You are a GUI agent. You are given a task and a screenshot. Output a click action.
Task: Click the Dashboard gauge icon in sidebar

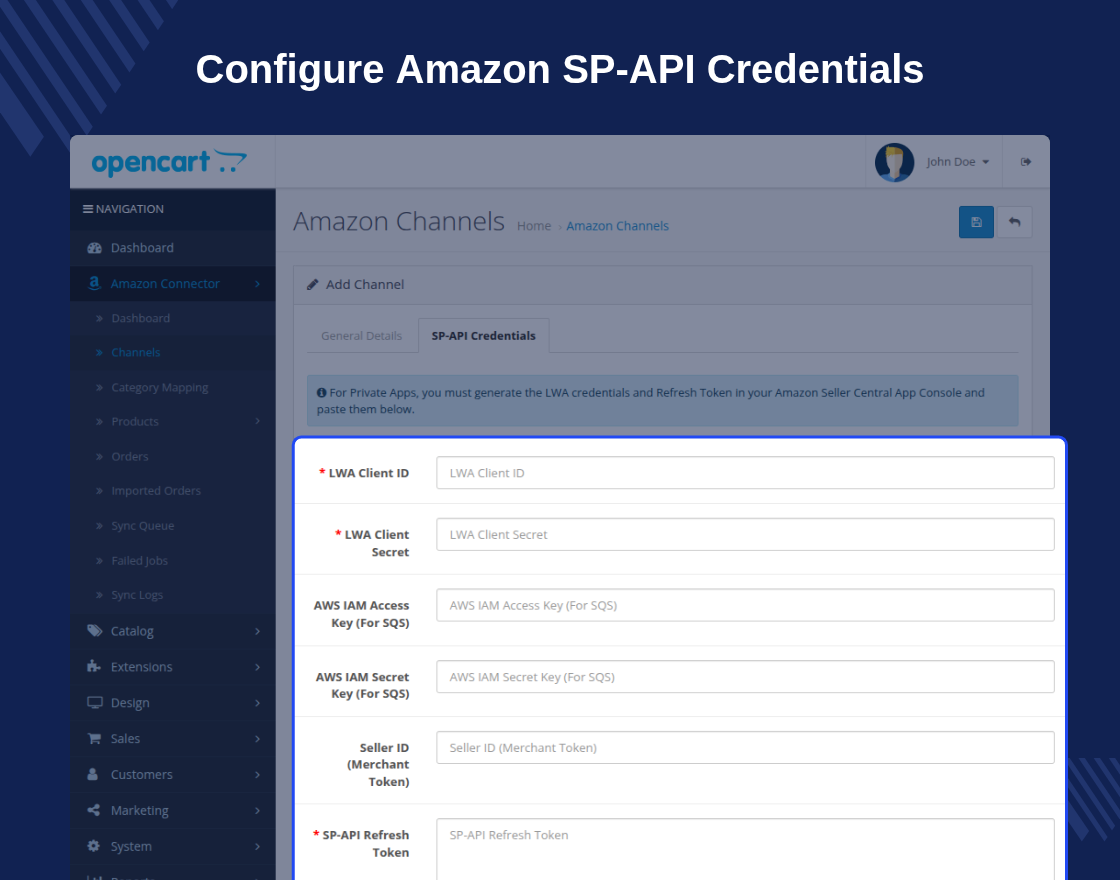(x=94, y=248)
